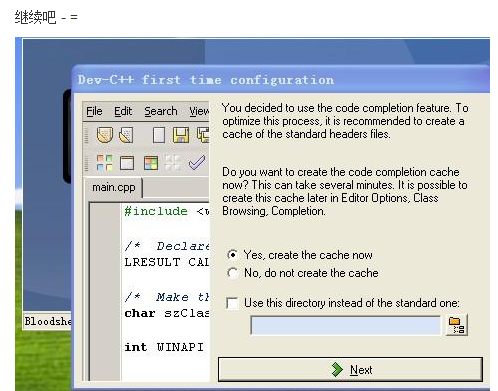
Task: Open the Edit menu in preview
Action: 123,111
